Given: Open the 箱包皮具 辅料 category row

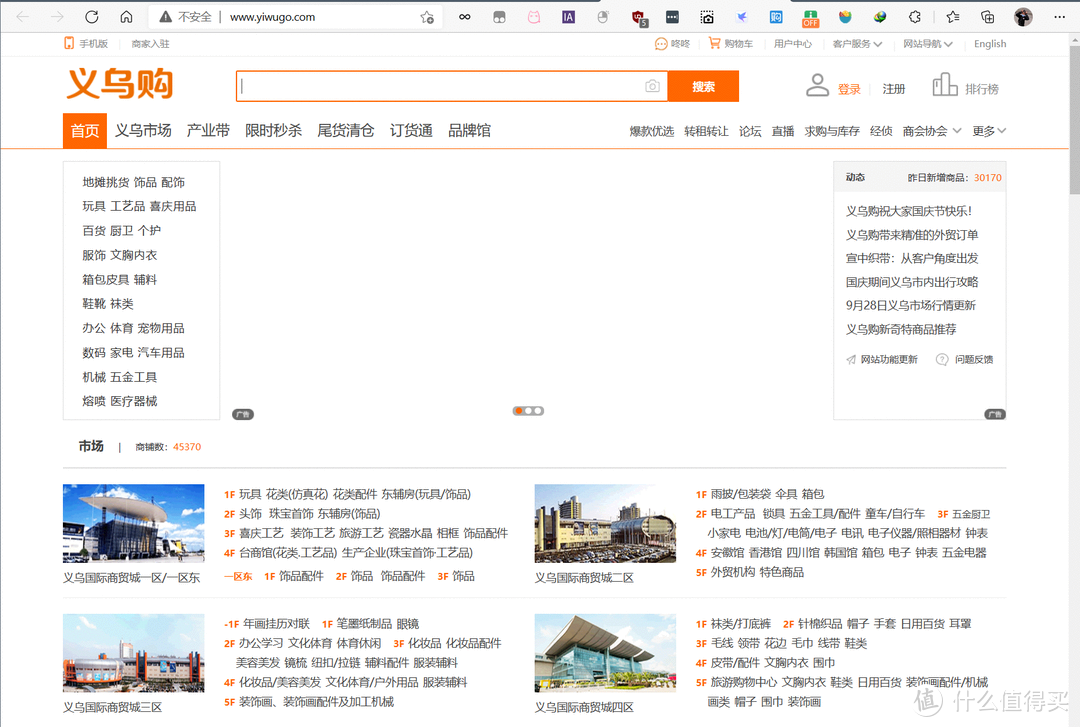Looking at the screenshot, I should [x=120, y=279].
